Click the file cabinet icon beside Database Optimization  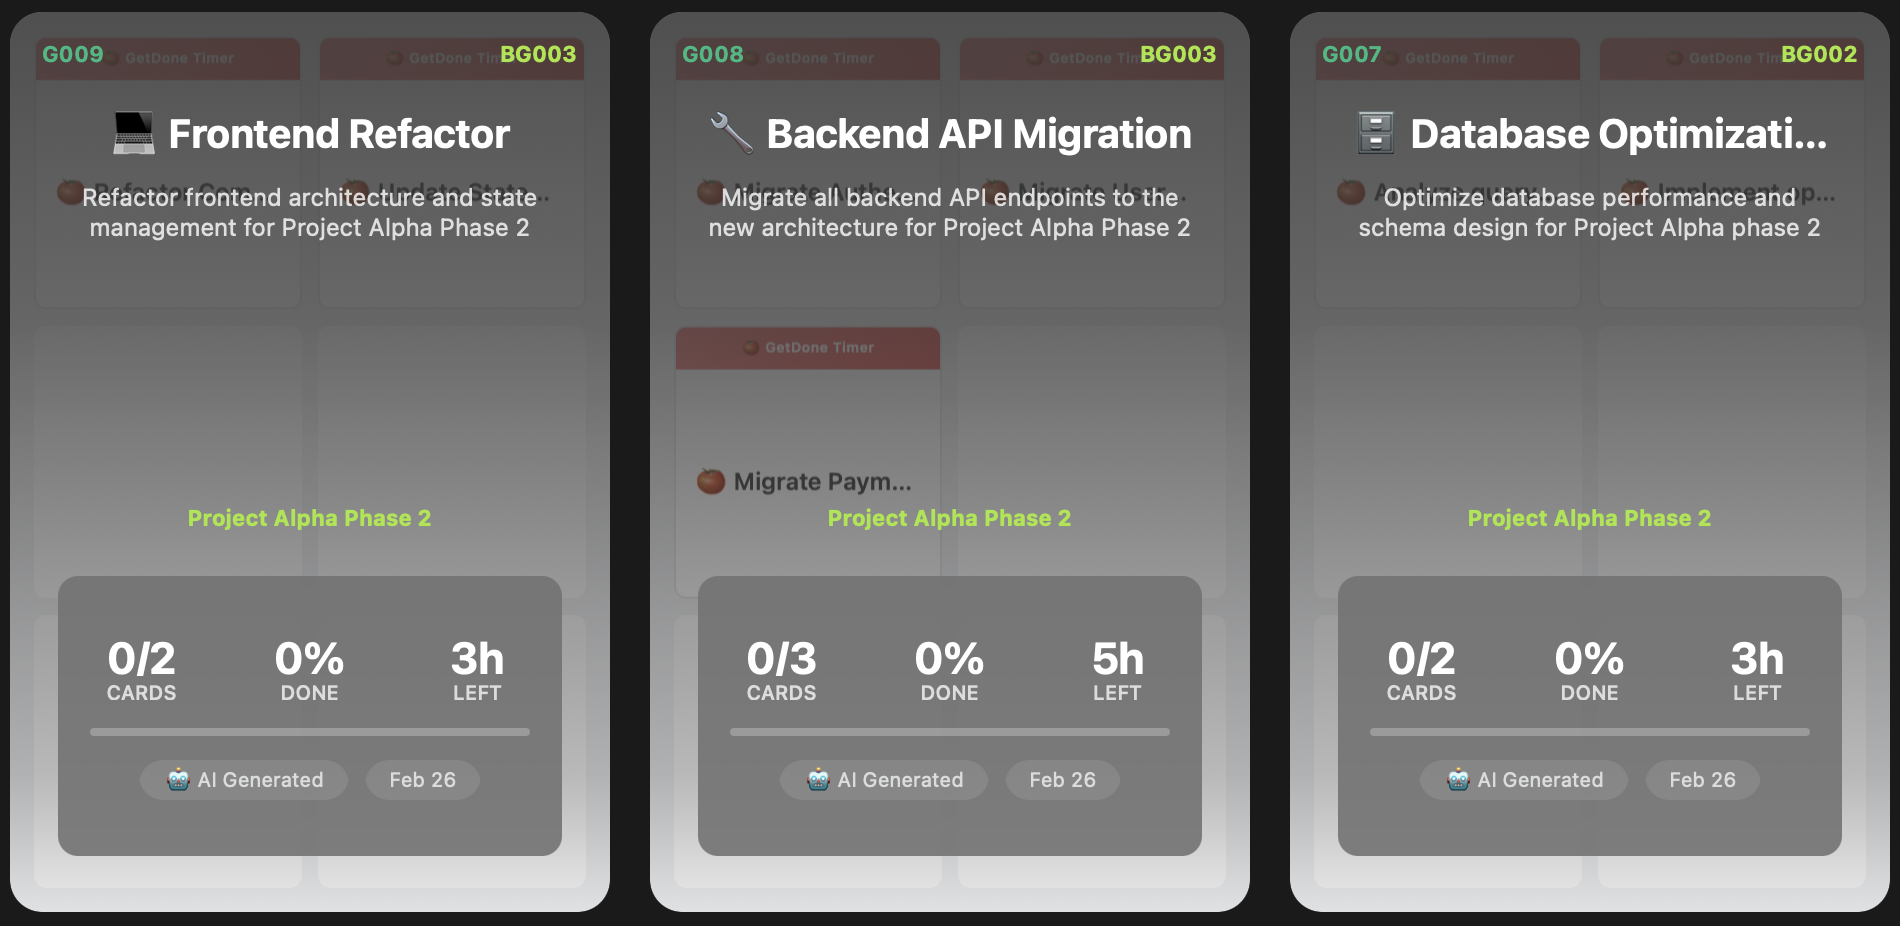[1376, 134]
